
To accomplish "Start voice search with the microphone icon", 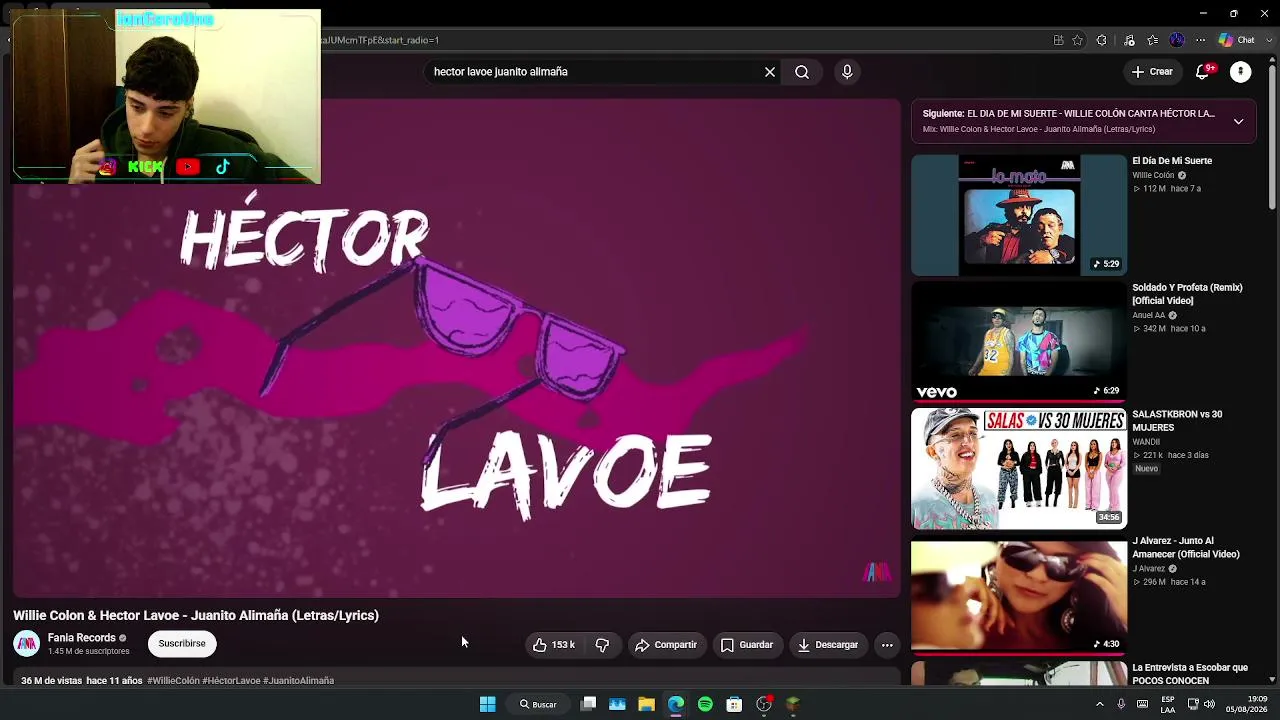I will point(847,72).
